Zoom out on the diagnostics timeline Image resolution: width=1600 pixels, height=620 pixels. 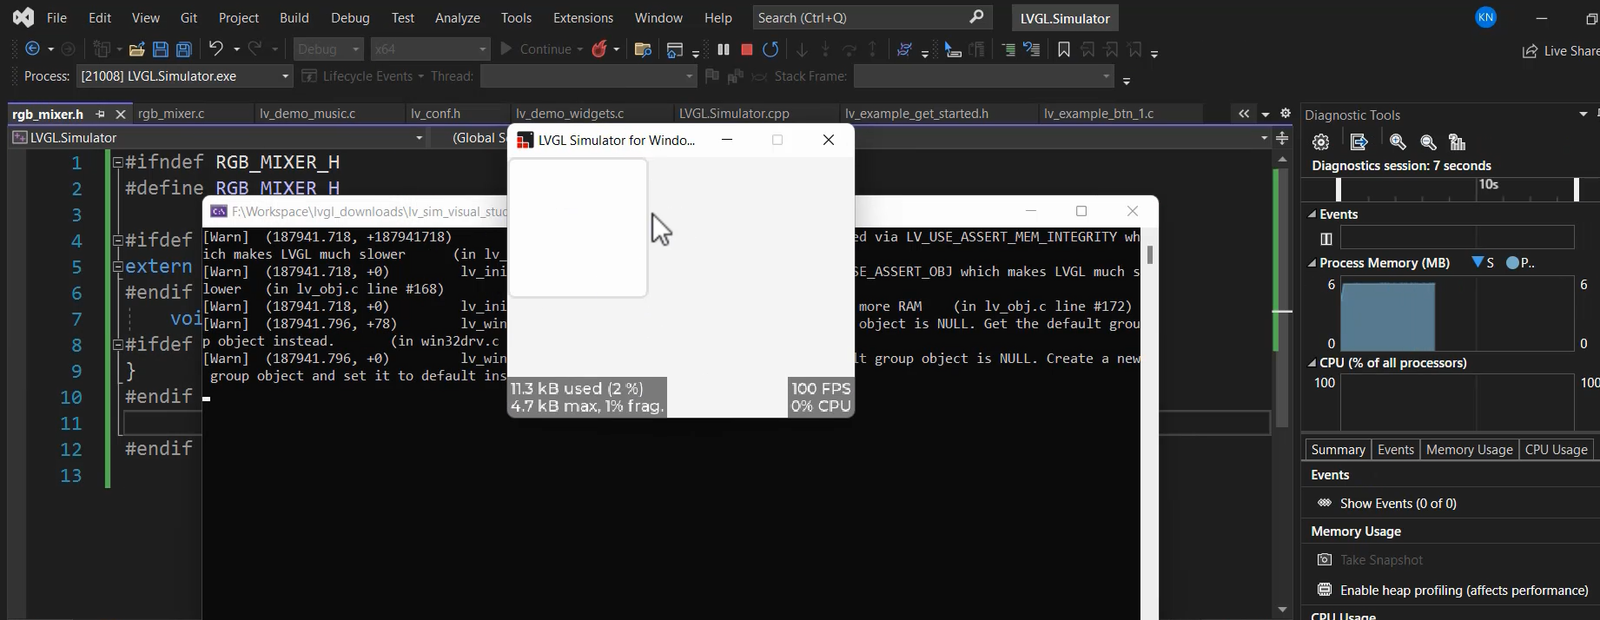point(1428,142)
